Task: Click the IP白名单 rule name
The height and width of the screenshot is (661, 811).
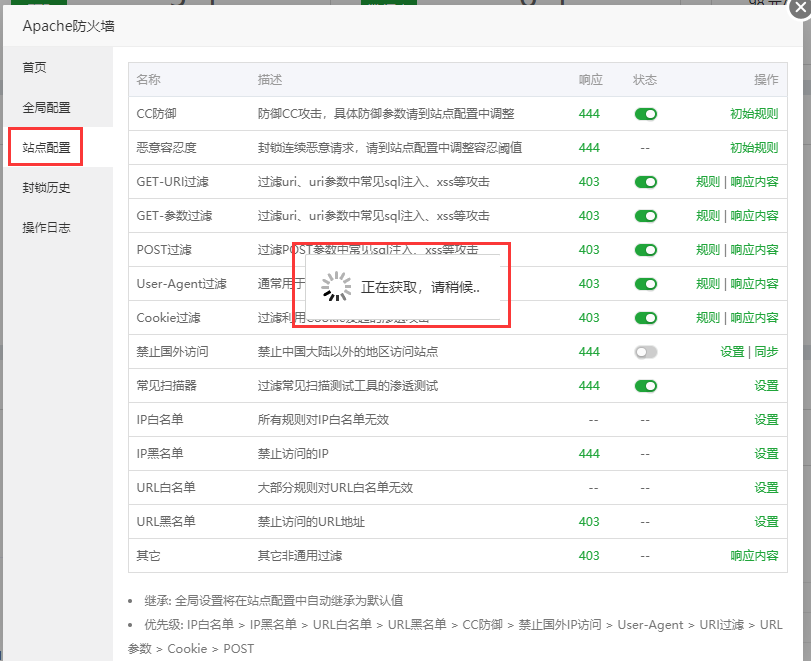Action: pyautogui.click(x=160, y=420)
